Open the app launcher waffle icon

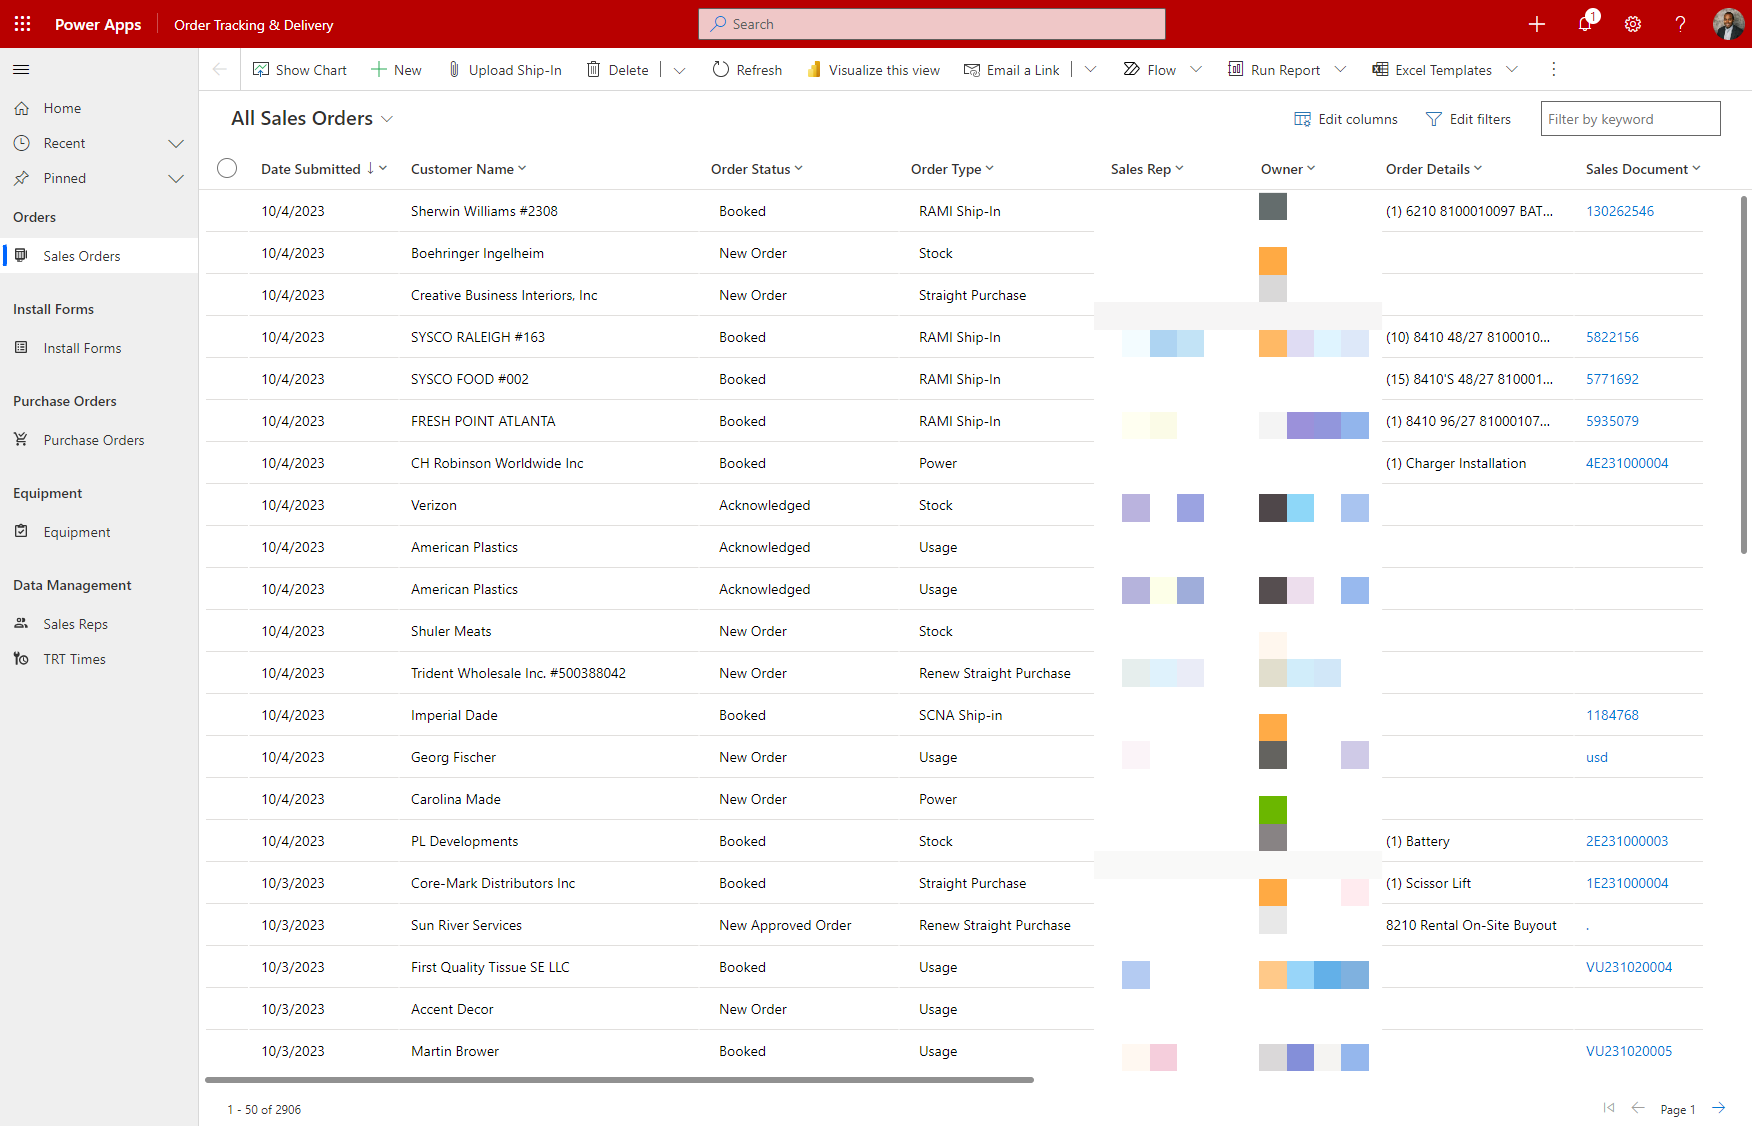[x=23, y=24]
